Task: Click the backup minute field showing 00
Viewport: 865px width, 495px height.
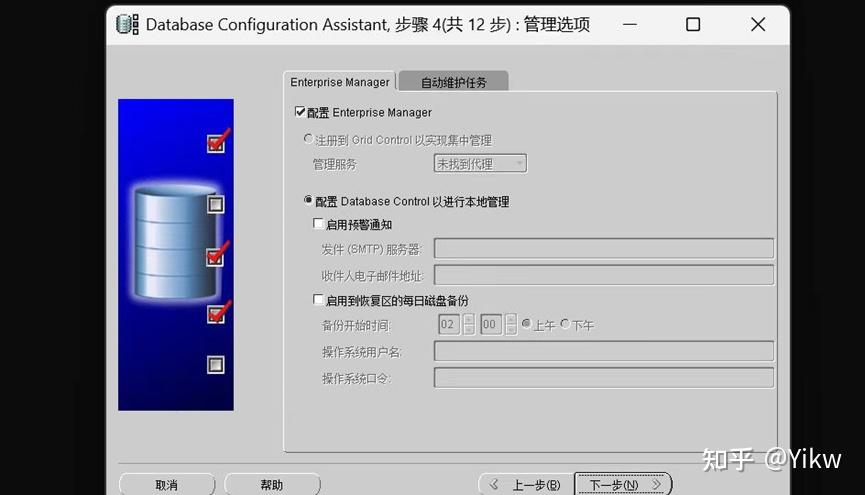Action: [x=491, y=324]
